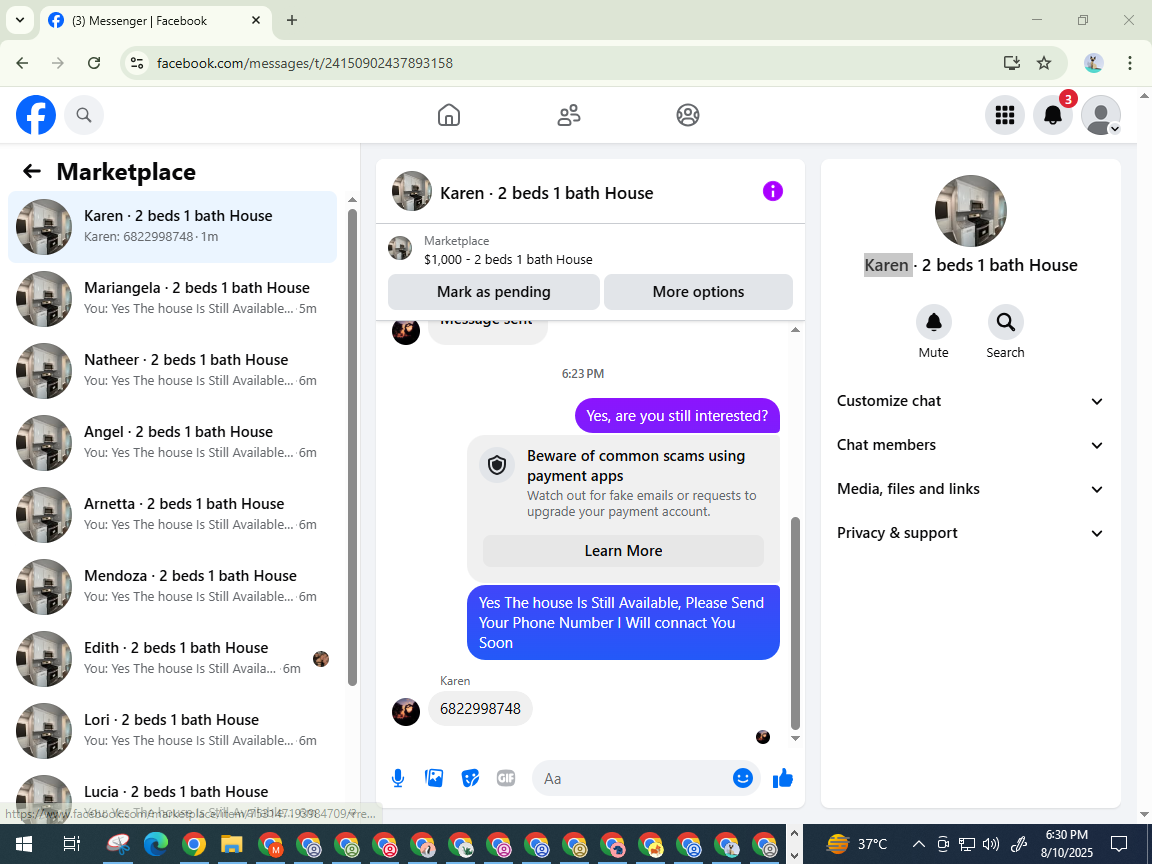Open the emoji picker in message box
Screen dimensions: 1152x864
(743, 778)
